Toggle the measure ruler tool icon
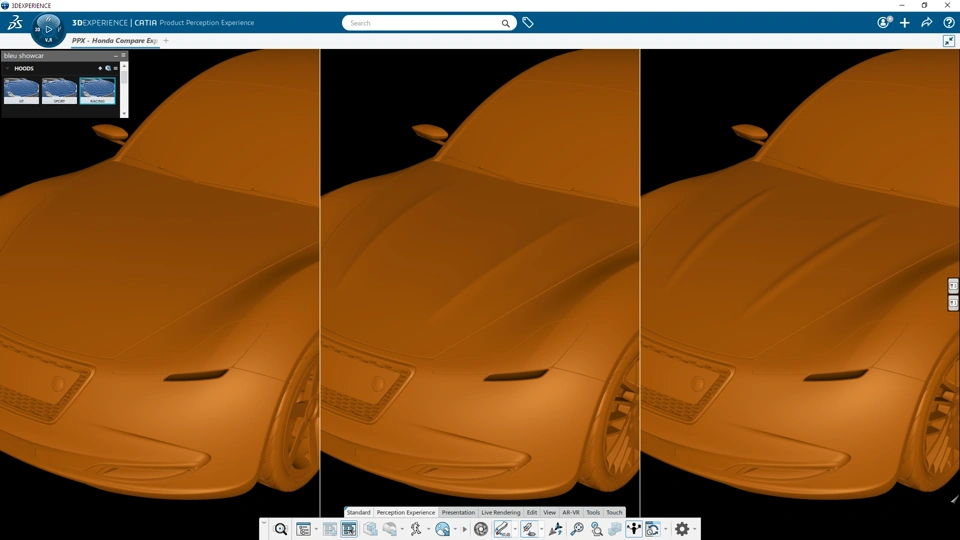Image resolution: width=960 pixels, height=540 pixels. point(503,529)
